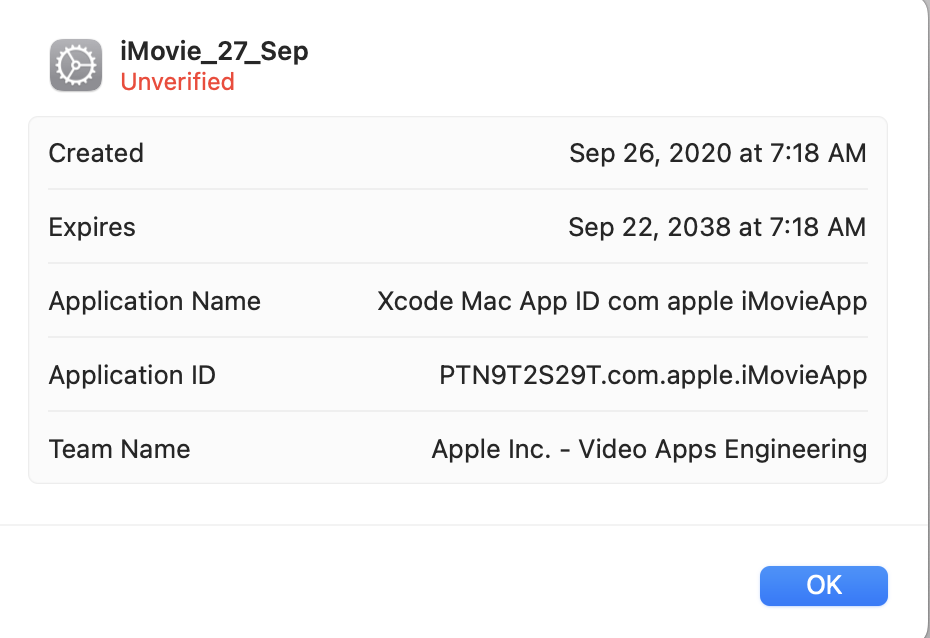This screenshot has height=638, width=930.
Task: Click the red Unverified status label
Action: pyautogui.click(x=177, y=82)
